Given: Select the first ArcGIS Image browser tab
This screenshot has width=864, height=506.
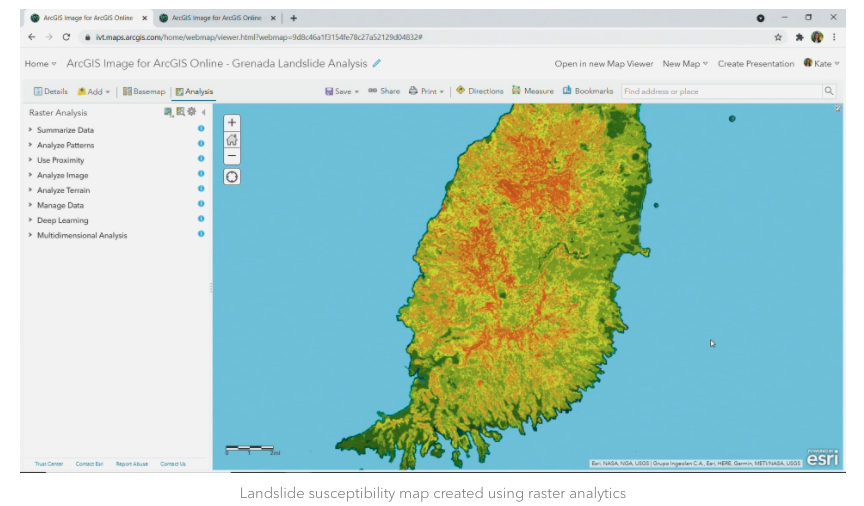Looking at the screenshot, I should point(88,18).
